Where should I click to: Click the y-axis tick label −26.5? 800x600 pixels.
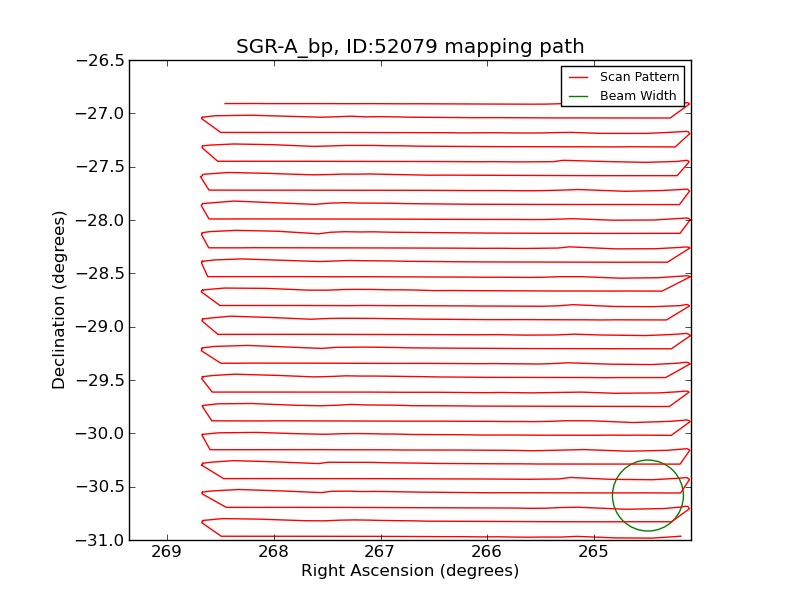click(x=99, y=61)
